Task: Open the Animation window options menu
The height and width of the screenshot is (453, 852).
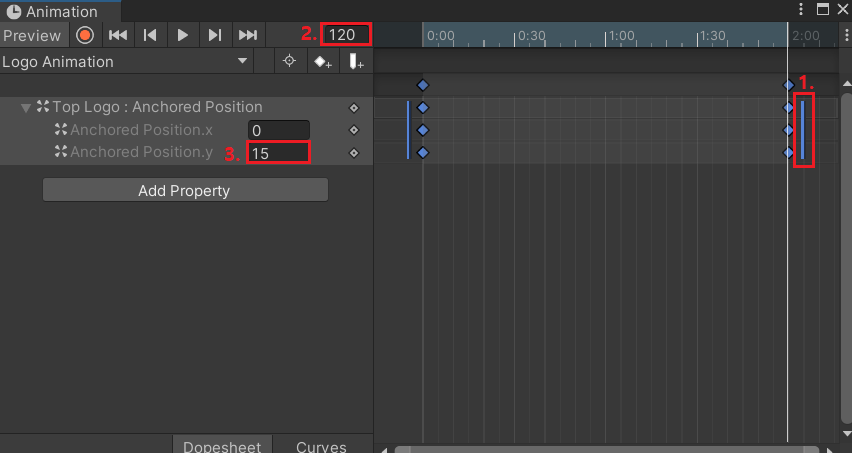Action: pyautogui.click(x=800, y=9)
